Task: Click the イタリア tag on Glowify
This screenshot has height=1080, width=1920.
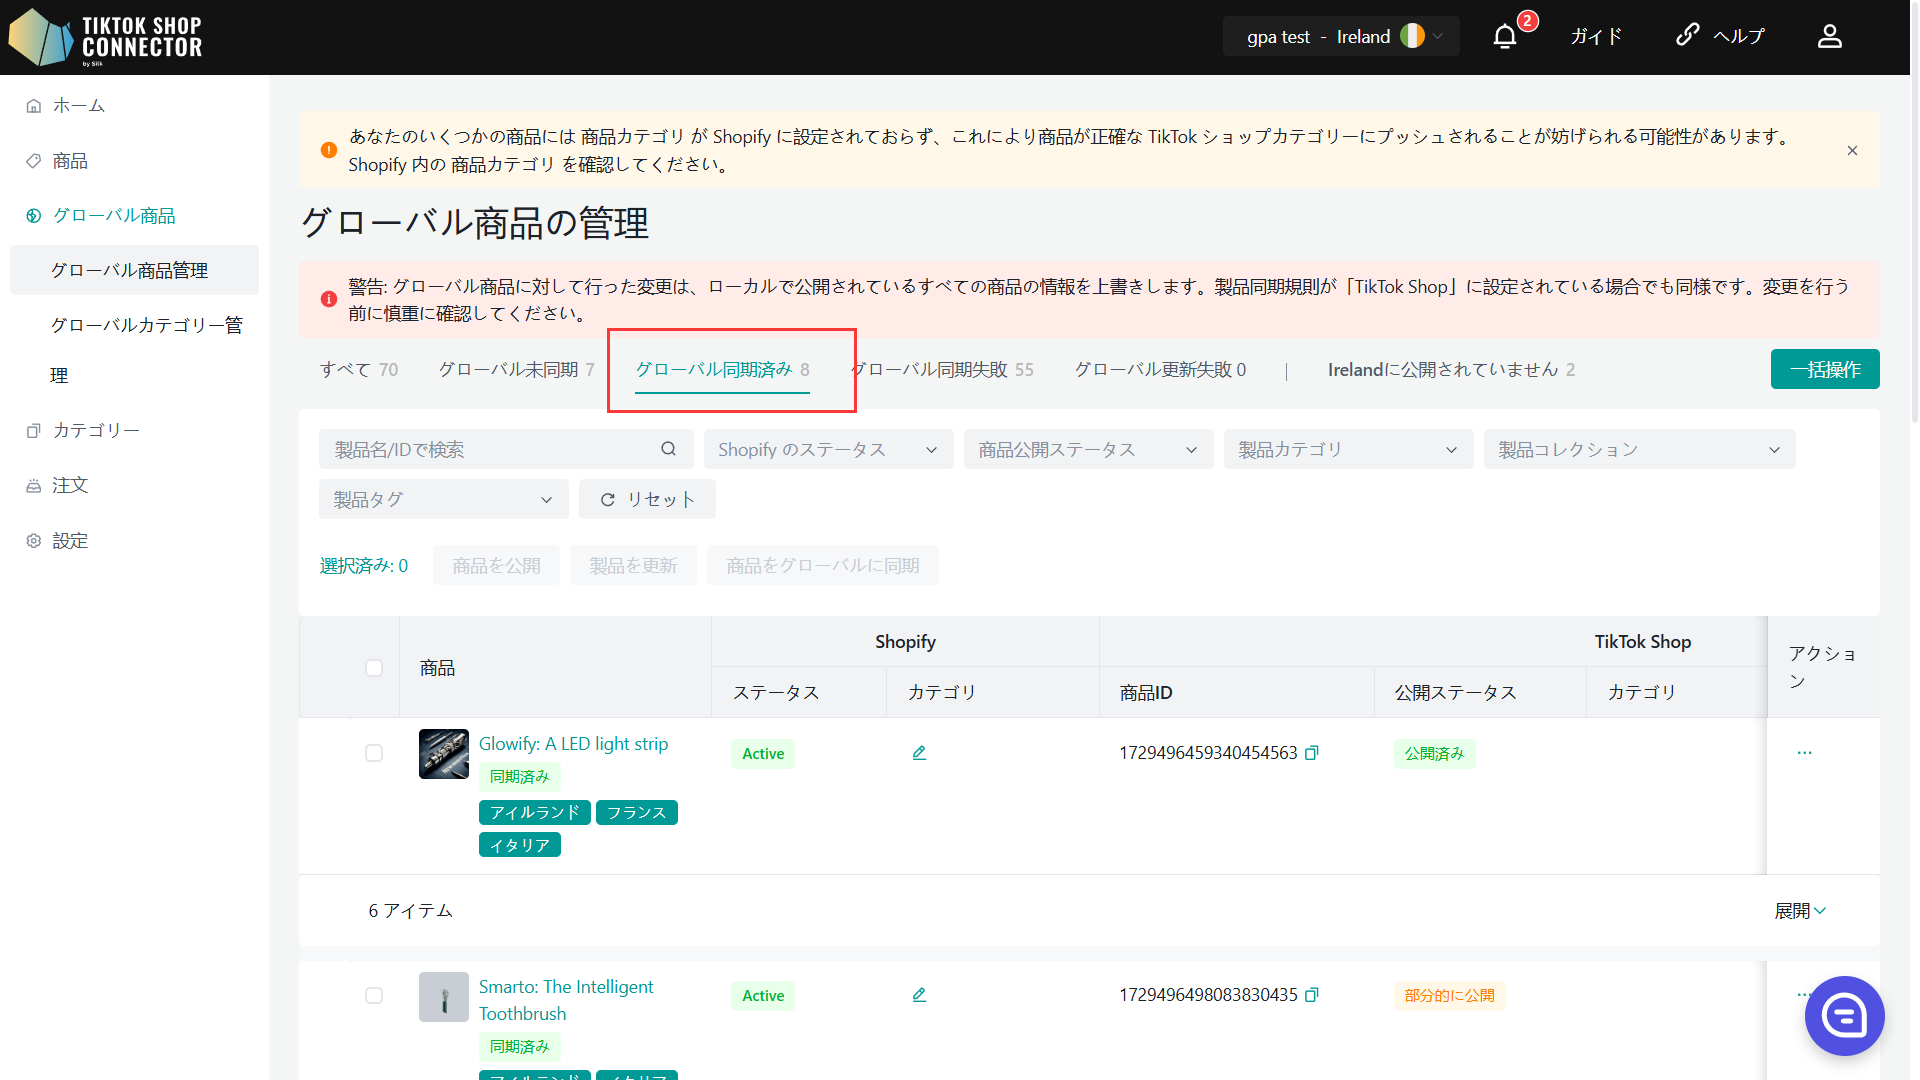Action: (x=519, y=846)
